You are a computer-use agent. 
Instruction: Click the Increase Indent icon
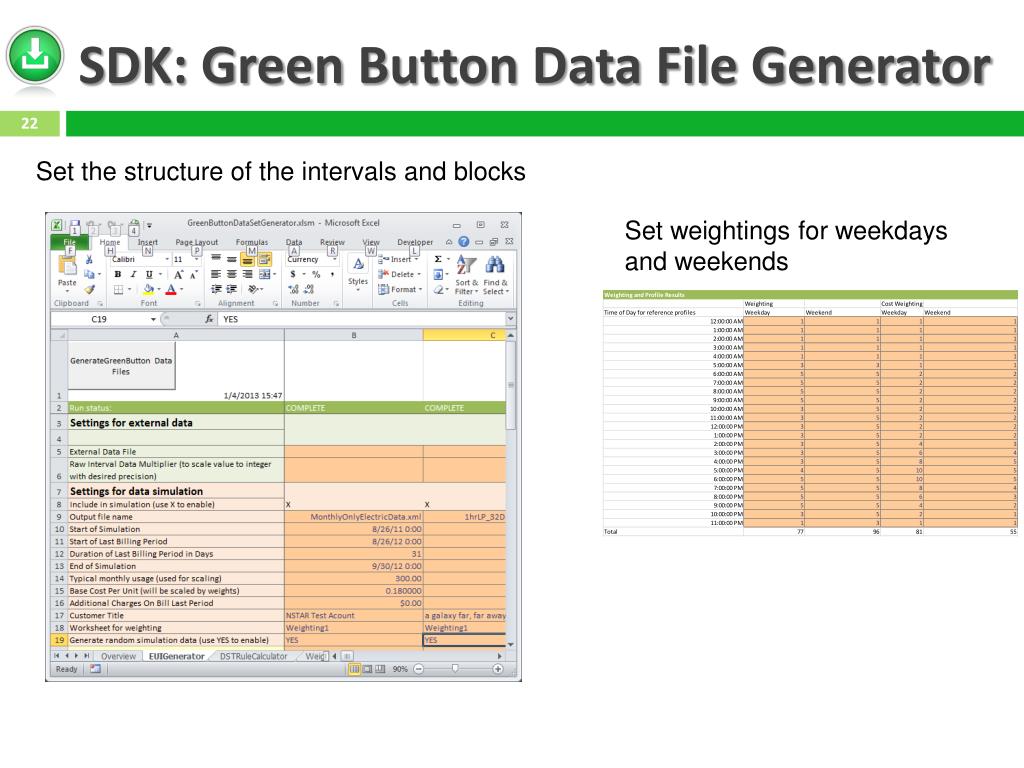(x=231, y=289)
